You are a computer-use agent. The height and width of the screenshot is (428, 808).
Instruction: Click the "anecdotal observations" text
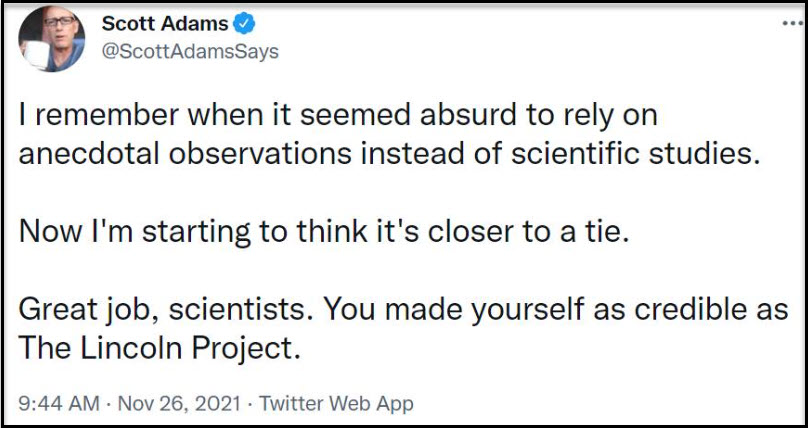coord(186,155)
